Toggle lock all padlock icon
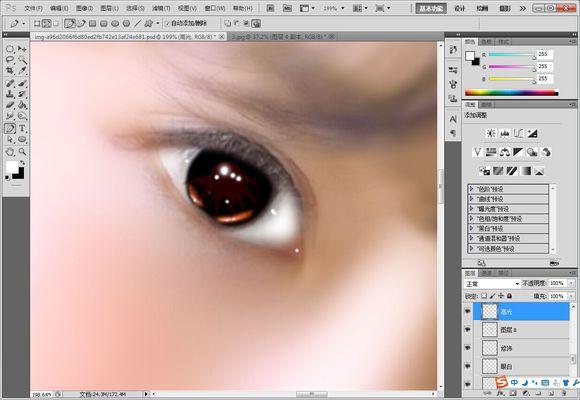580x400 pixels. pyautogui.click(x=509, y=296)
